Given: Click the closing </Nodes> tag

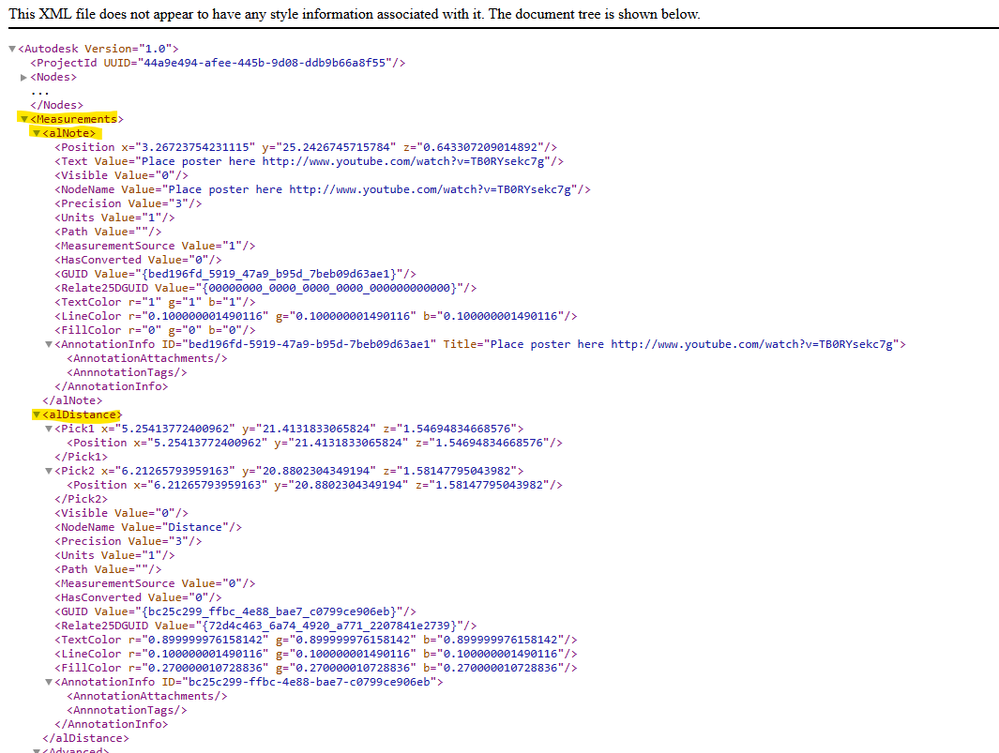Looking at the screenshot, I should [57, 105].
